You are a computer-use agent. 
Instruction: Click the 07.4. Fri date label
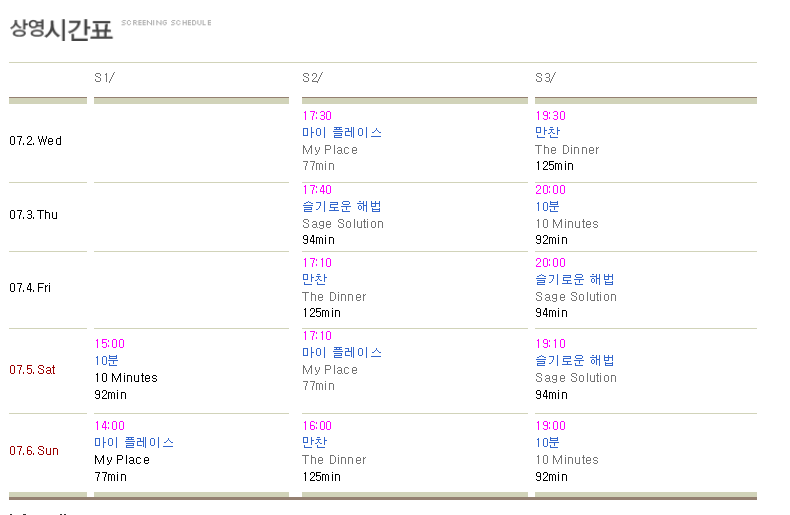(x=30, y=288)
